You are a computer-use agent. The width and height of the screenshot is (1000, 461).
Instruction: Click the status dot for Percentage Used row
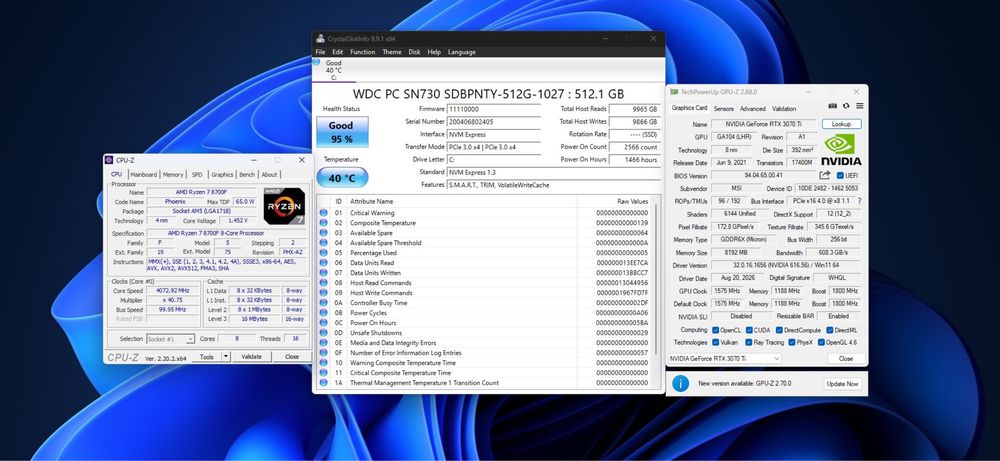point(323,252)
